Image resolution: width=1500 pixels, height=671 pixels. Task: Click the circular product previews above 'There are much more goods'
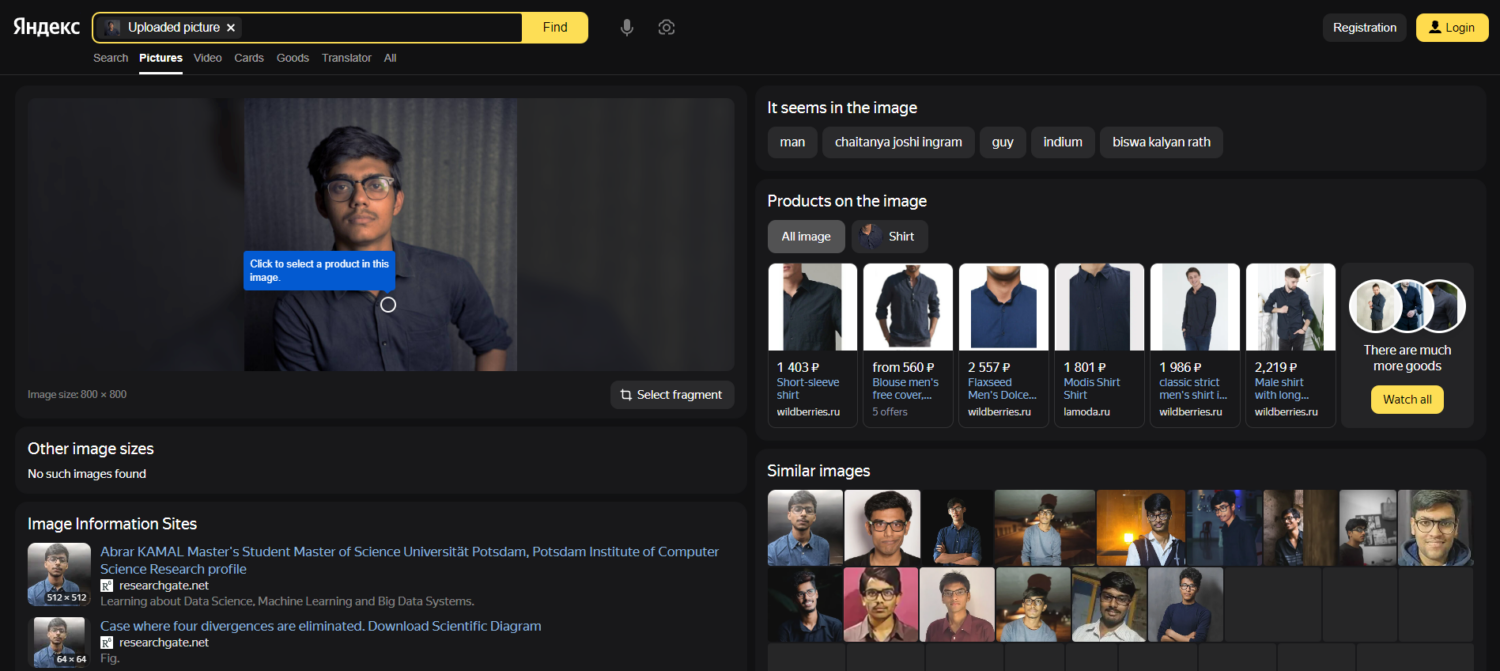[x=1407, y=306]
